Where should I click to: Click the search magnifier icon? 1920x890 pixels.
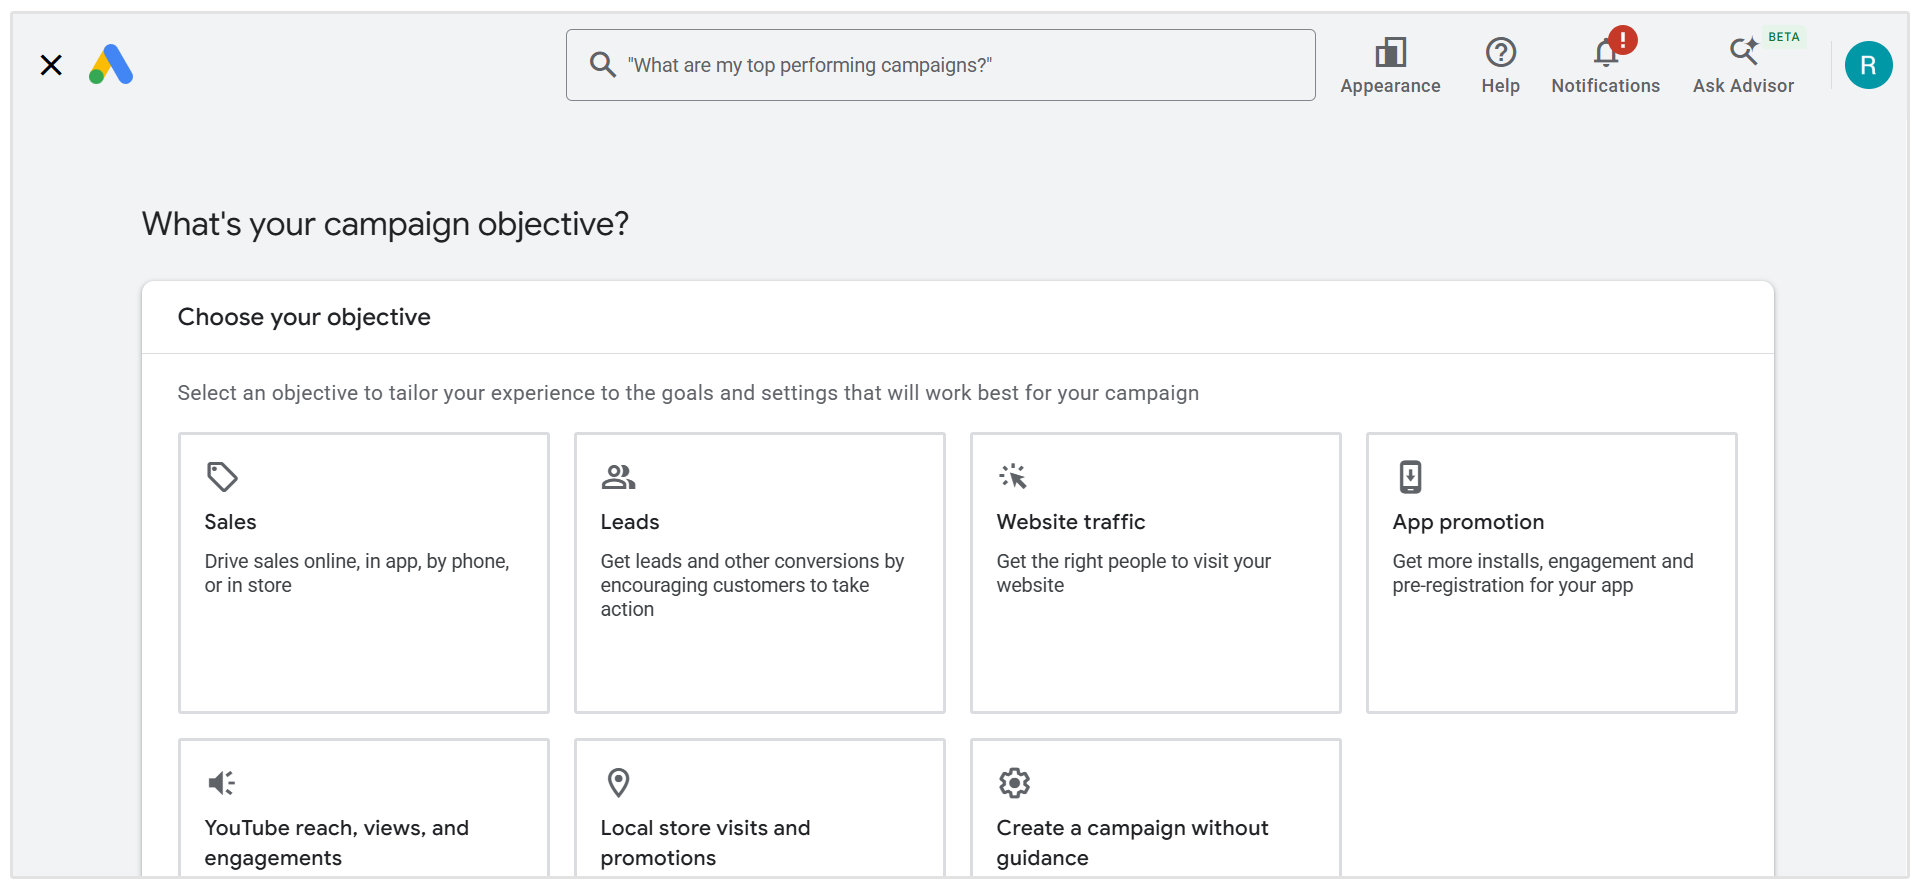pyautogui.click(x=602, y=65)
